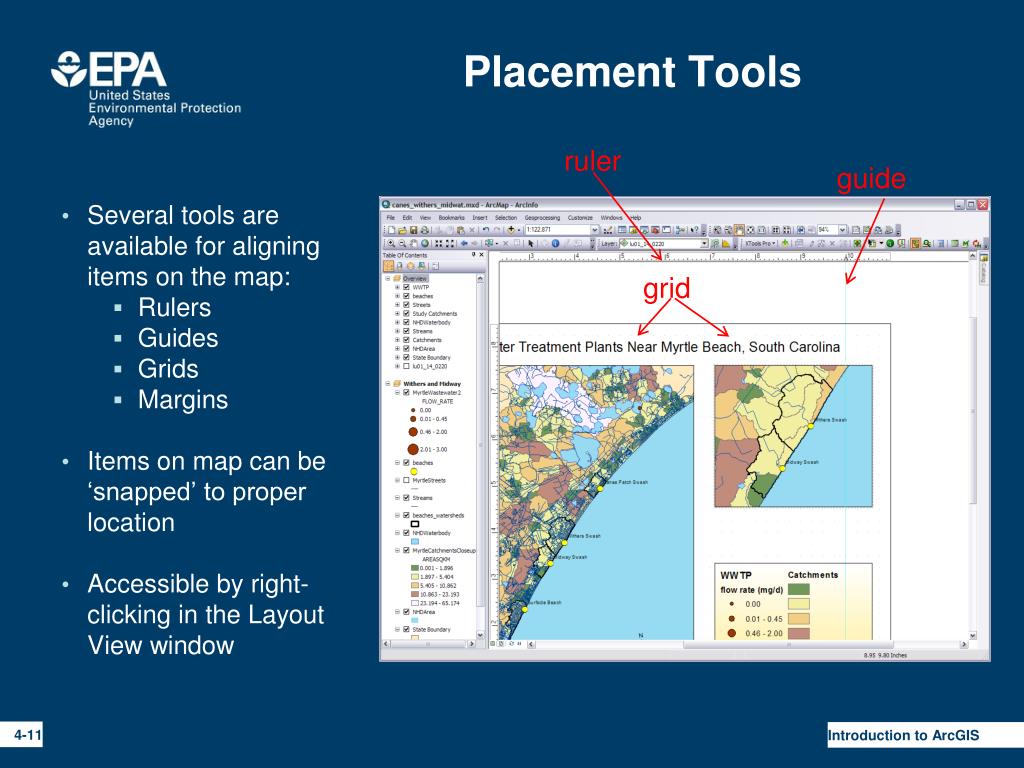The width and height of the screenshot is (1024, 768).
Task: Uncheck the WWTP layer checkbox
Action: point(406,287)
